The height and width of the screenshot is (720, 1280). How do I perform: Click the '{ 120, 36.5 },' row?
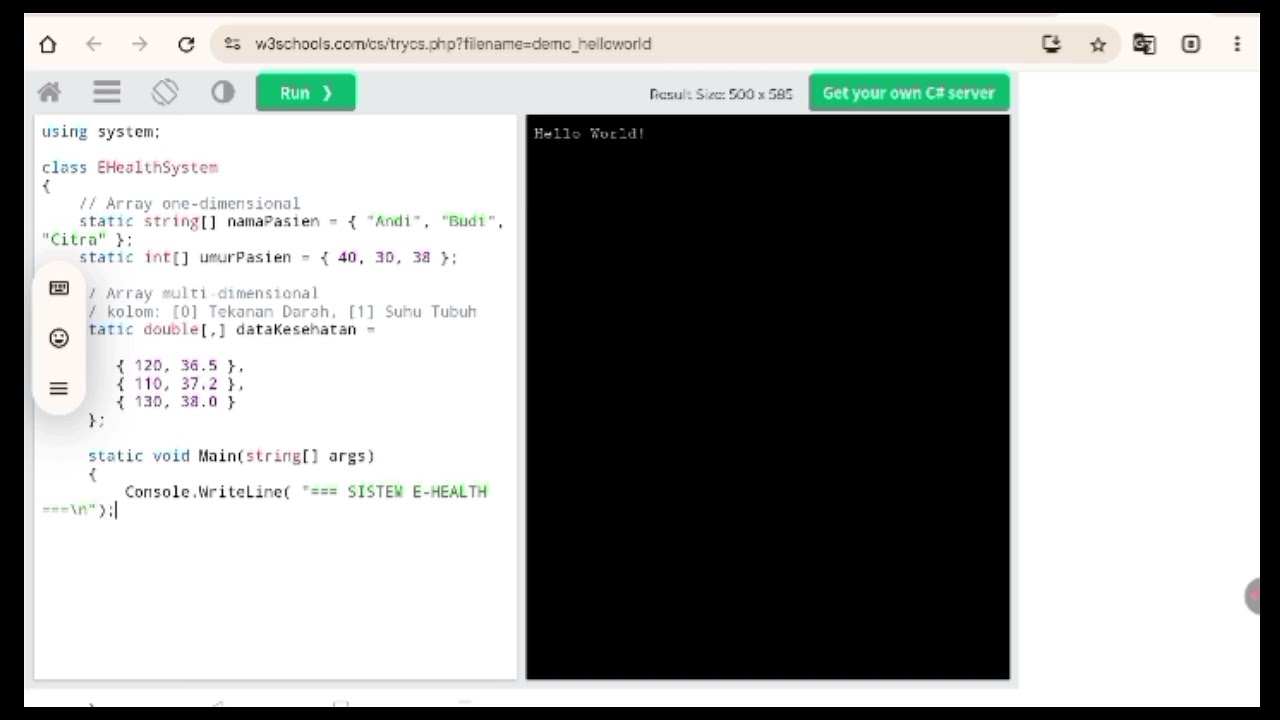pos(180,366)
